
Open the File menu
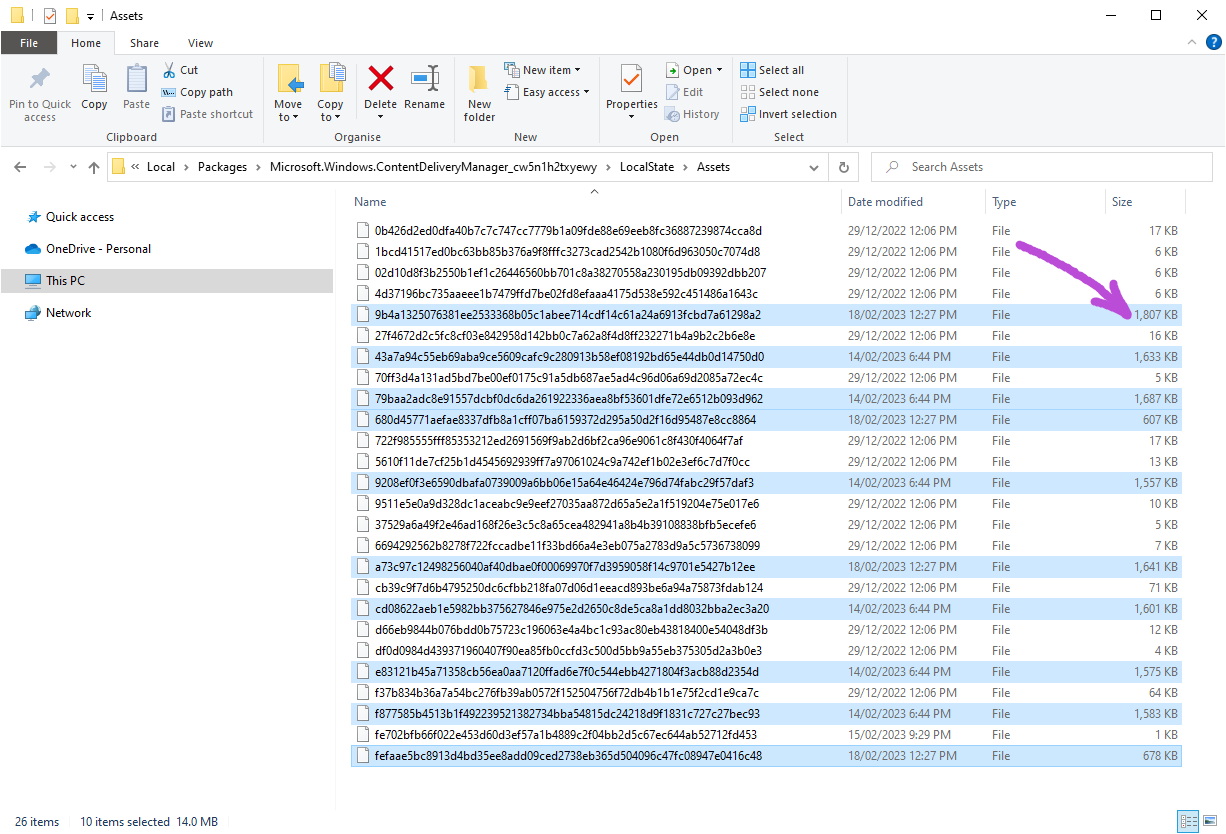pos(29,43)
